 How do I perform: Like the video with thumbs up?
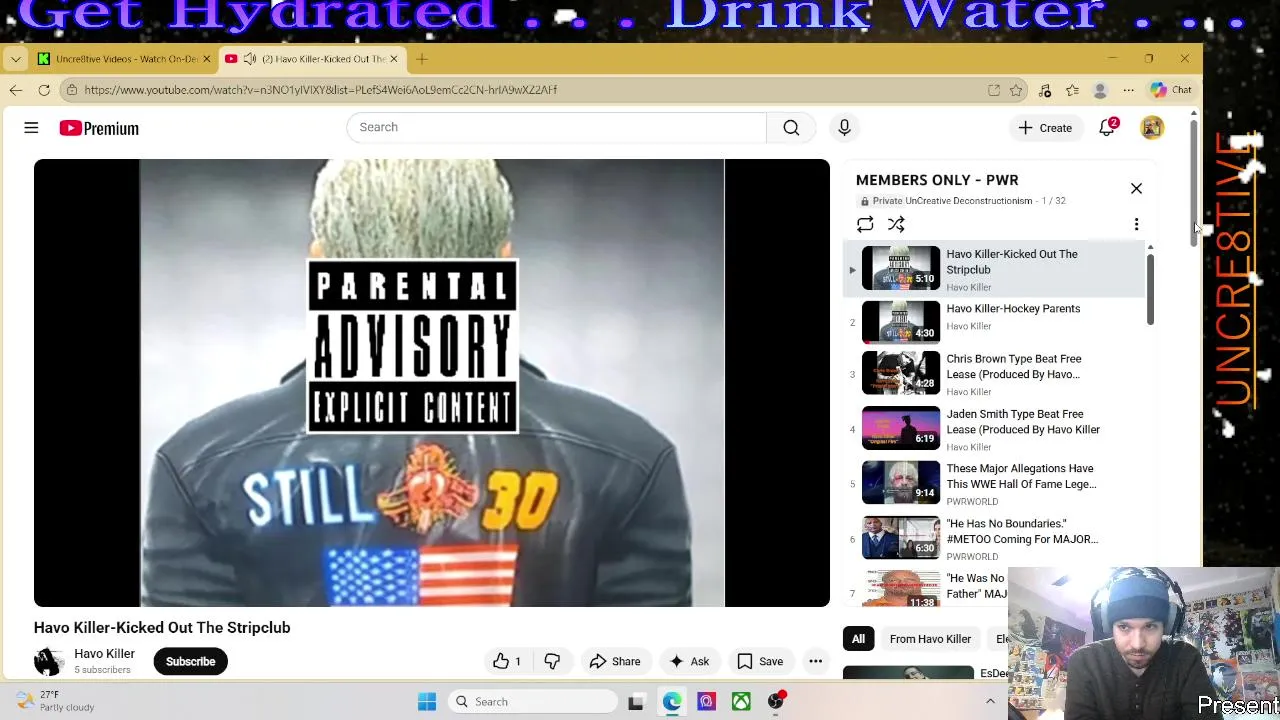coord(507,661)
